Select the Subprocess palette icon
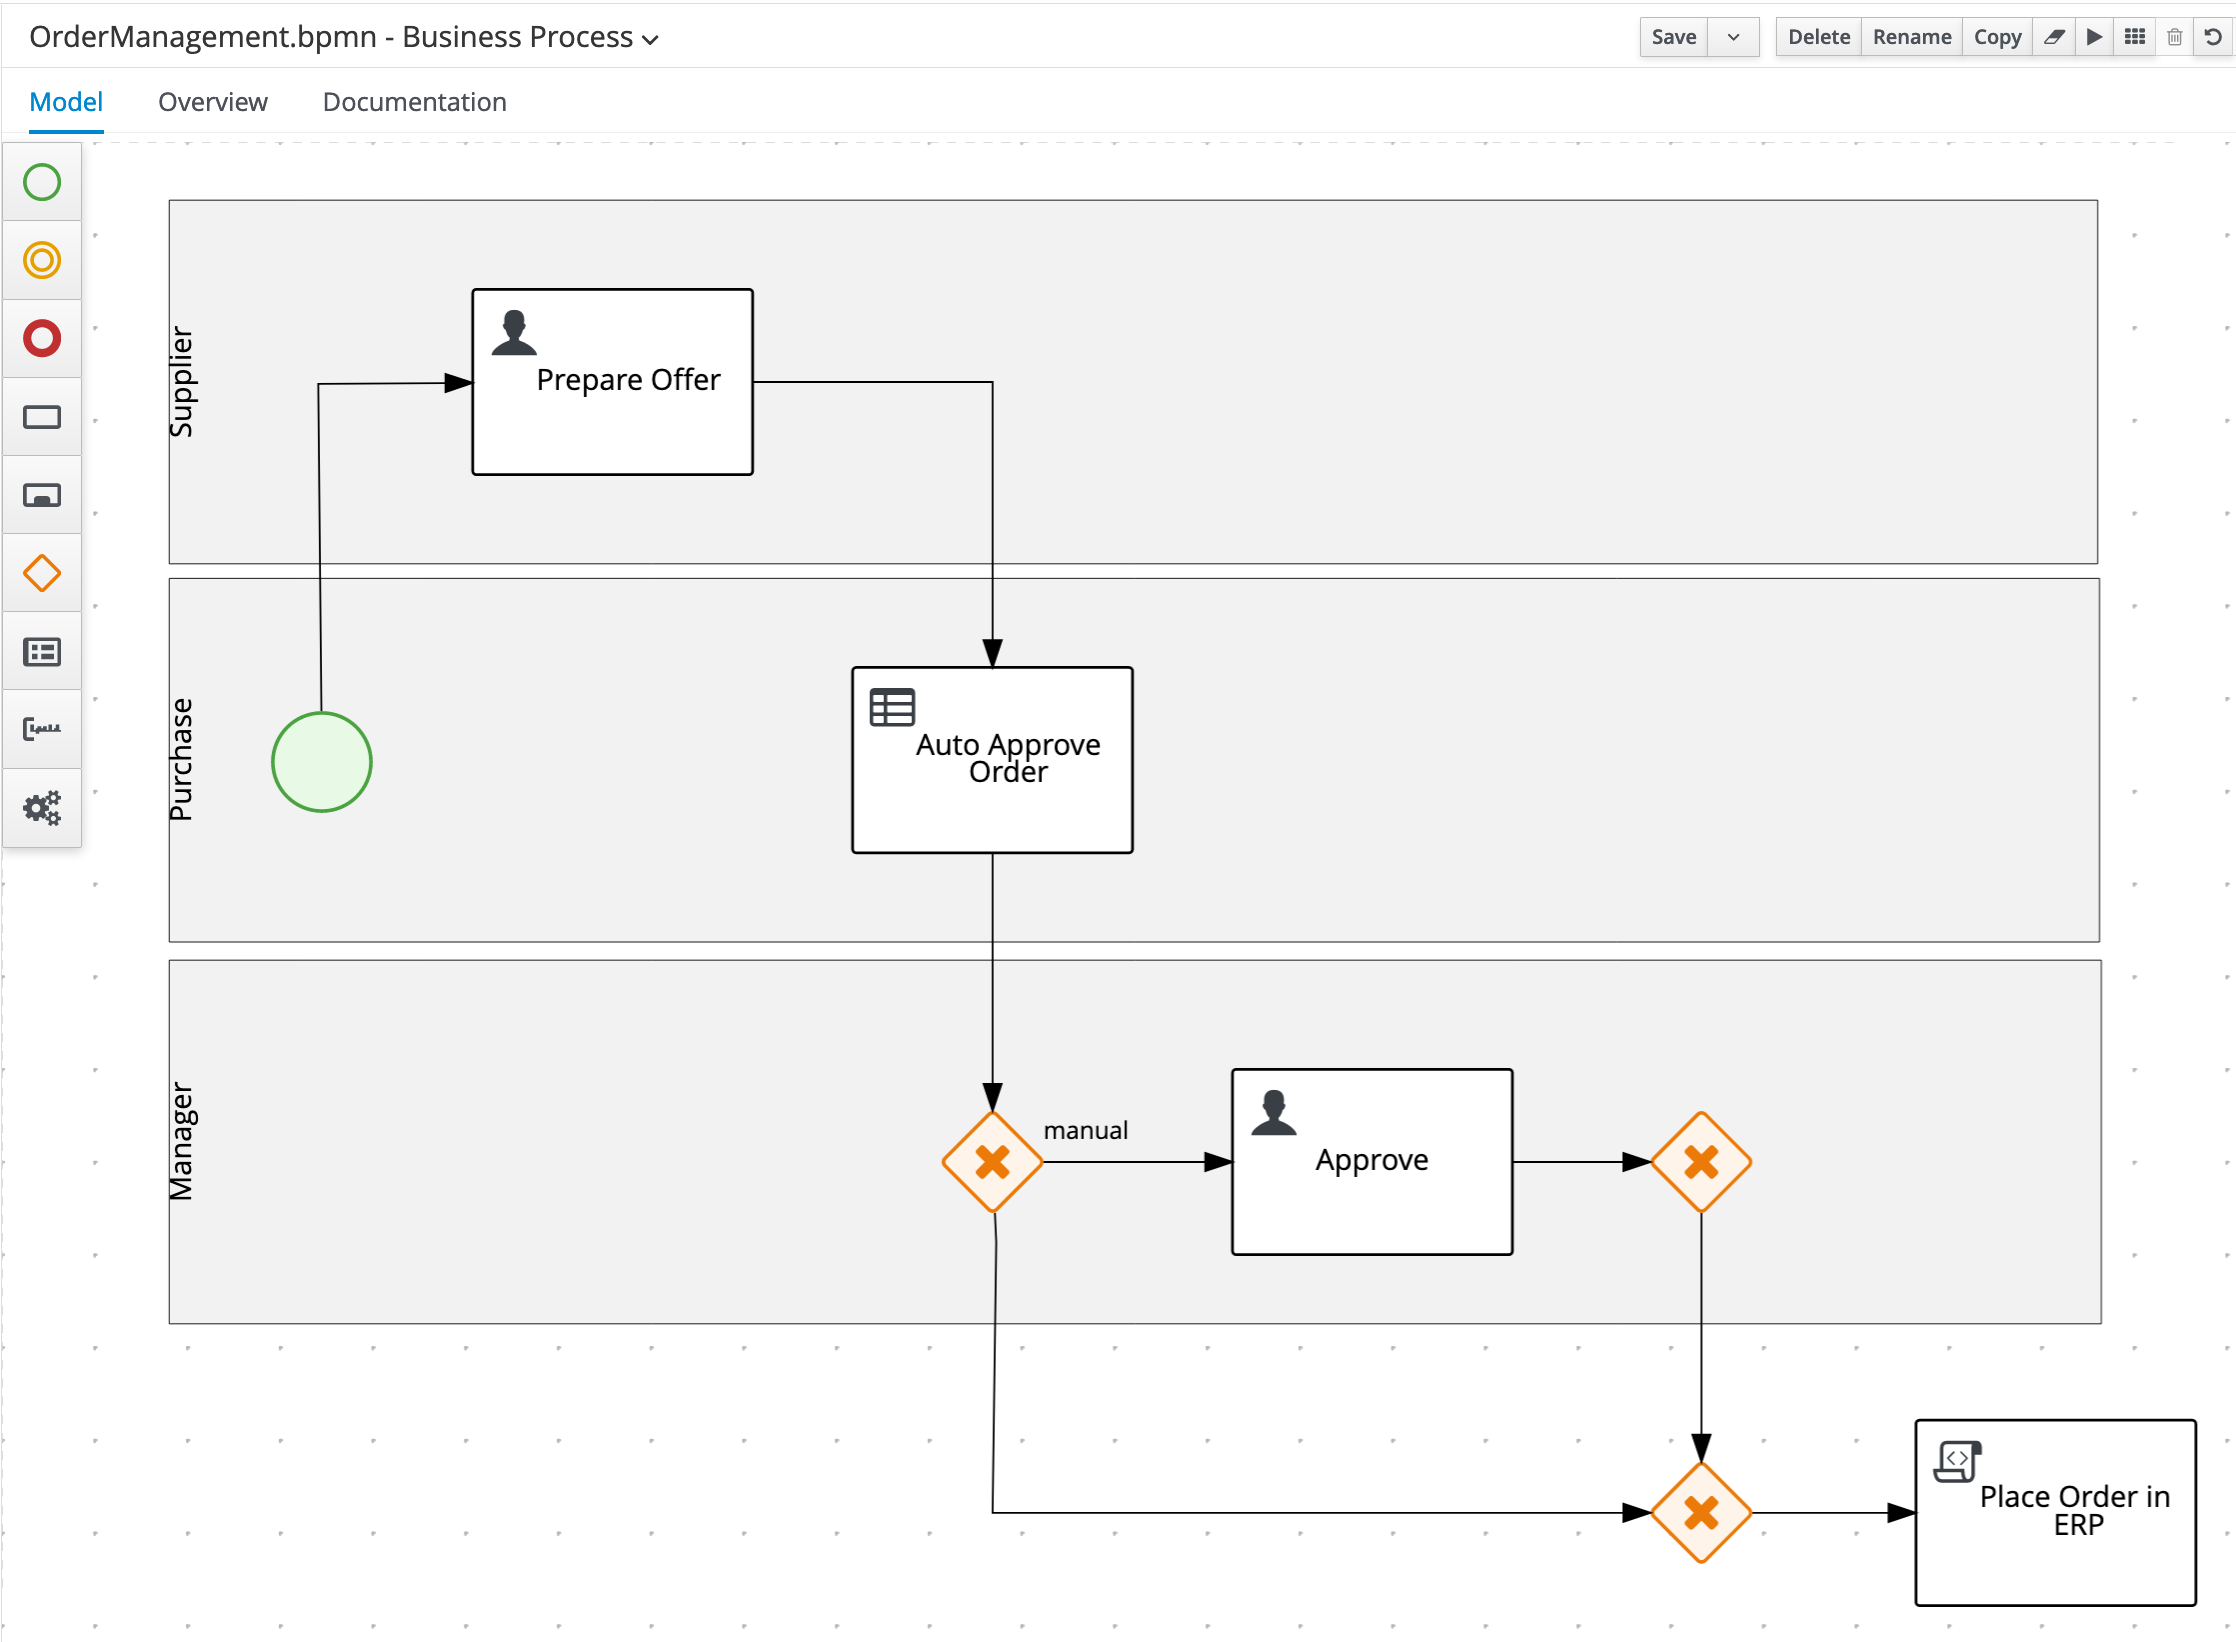Viewport: 2236px width, 1642px height. coord(42,495)
